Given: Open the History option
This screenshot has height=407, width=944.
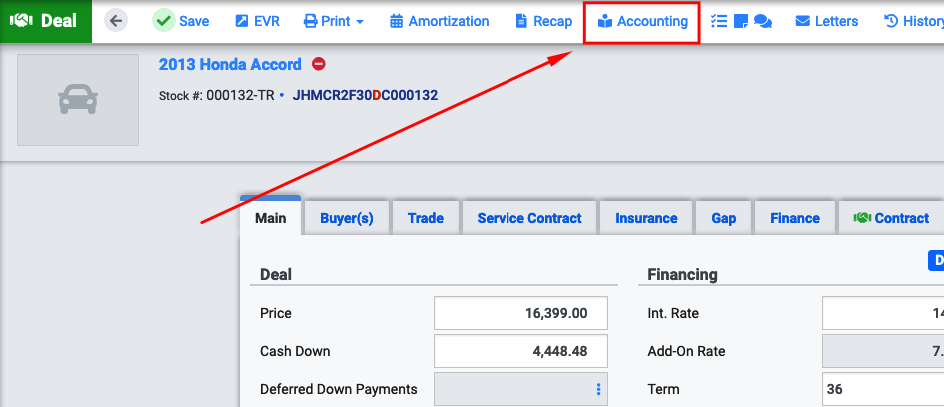Looking at the screenshot, I should coord(913,21).
